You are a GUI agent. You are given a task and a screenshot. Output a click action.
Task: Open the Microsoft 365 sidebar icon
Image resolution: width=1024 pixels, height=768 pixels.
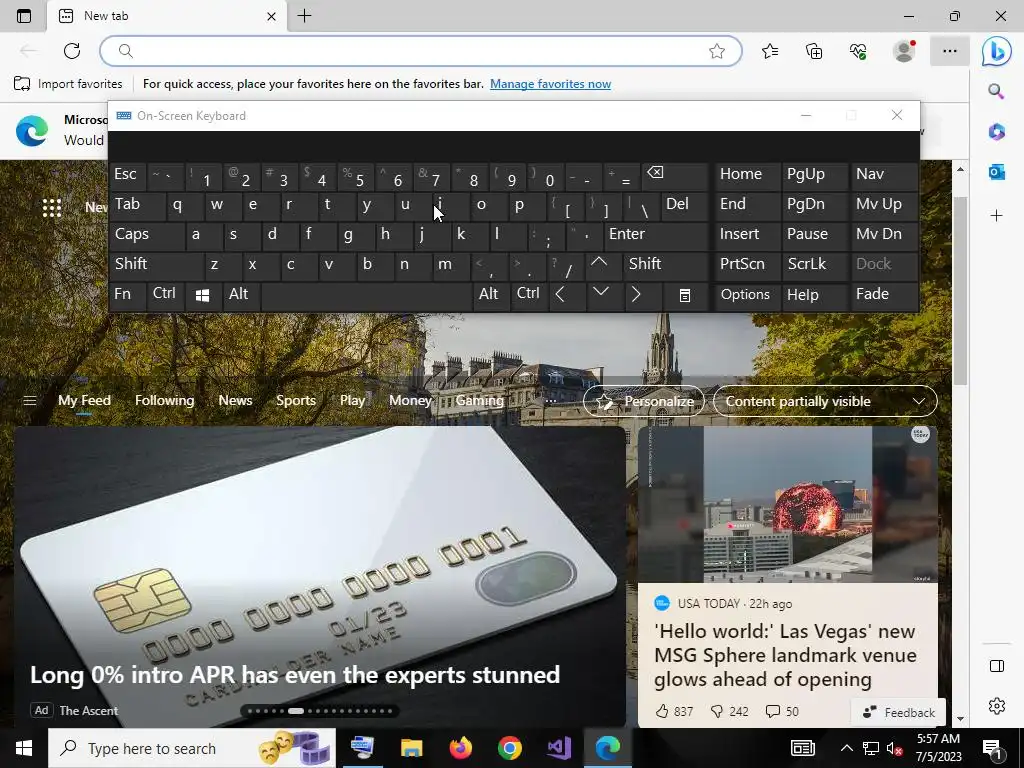pos(996,131)
